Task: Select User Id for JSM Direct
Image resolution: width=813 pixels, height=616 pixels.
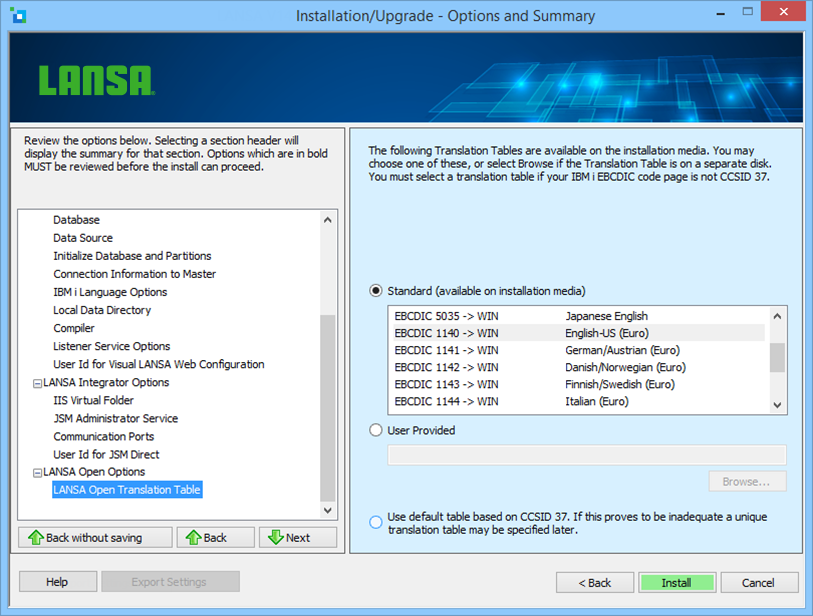Action: pos(106,455)
